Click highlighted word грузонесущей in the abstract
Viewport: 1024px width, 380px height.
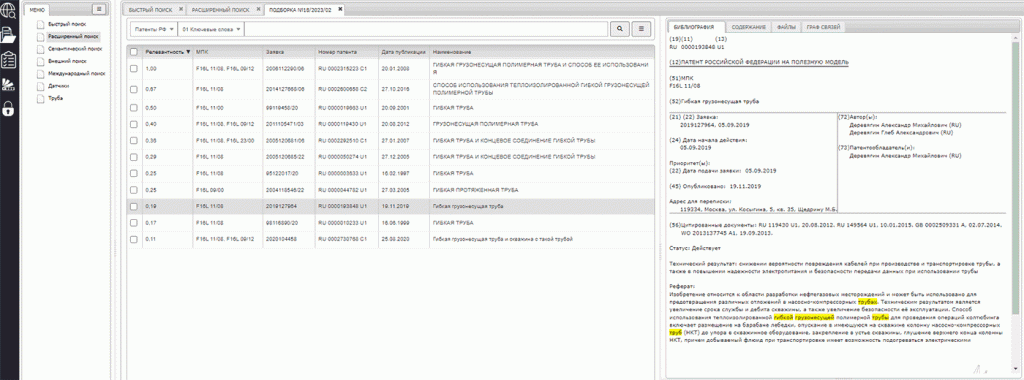(815, 317)
